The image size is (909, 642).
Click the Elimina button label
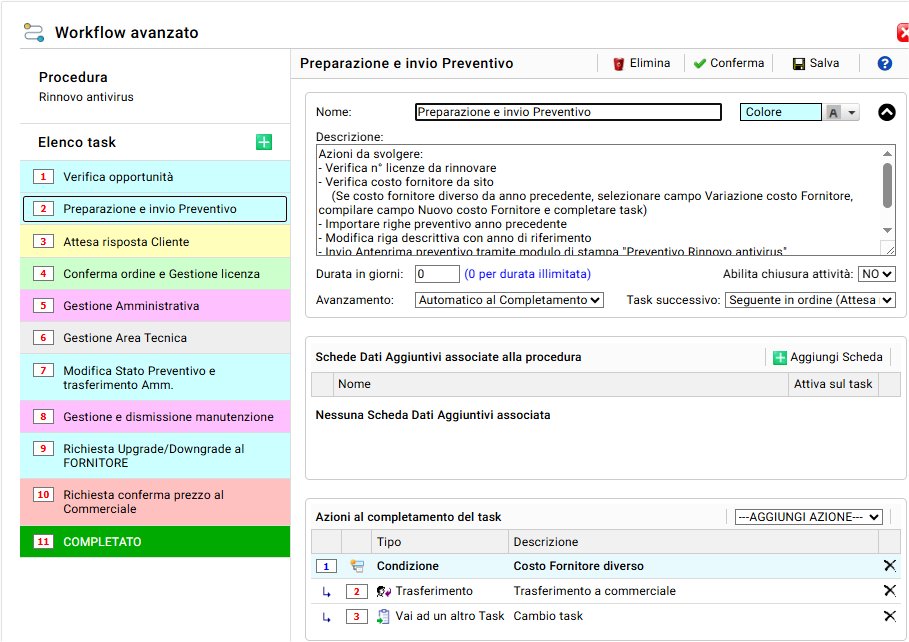pos(650,63)
